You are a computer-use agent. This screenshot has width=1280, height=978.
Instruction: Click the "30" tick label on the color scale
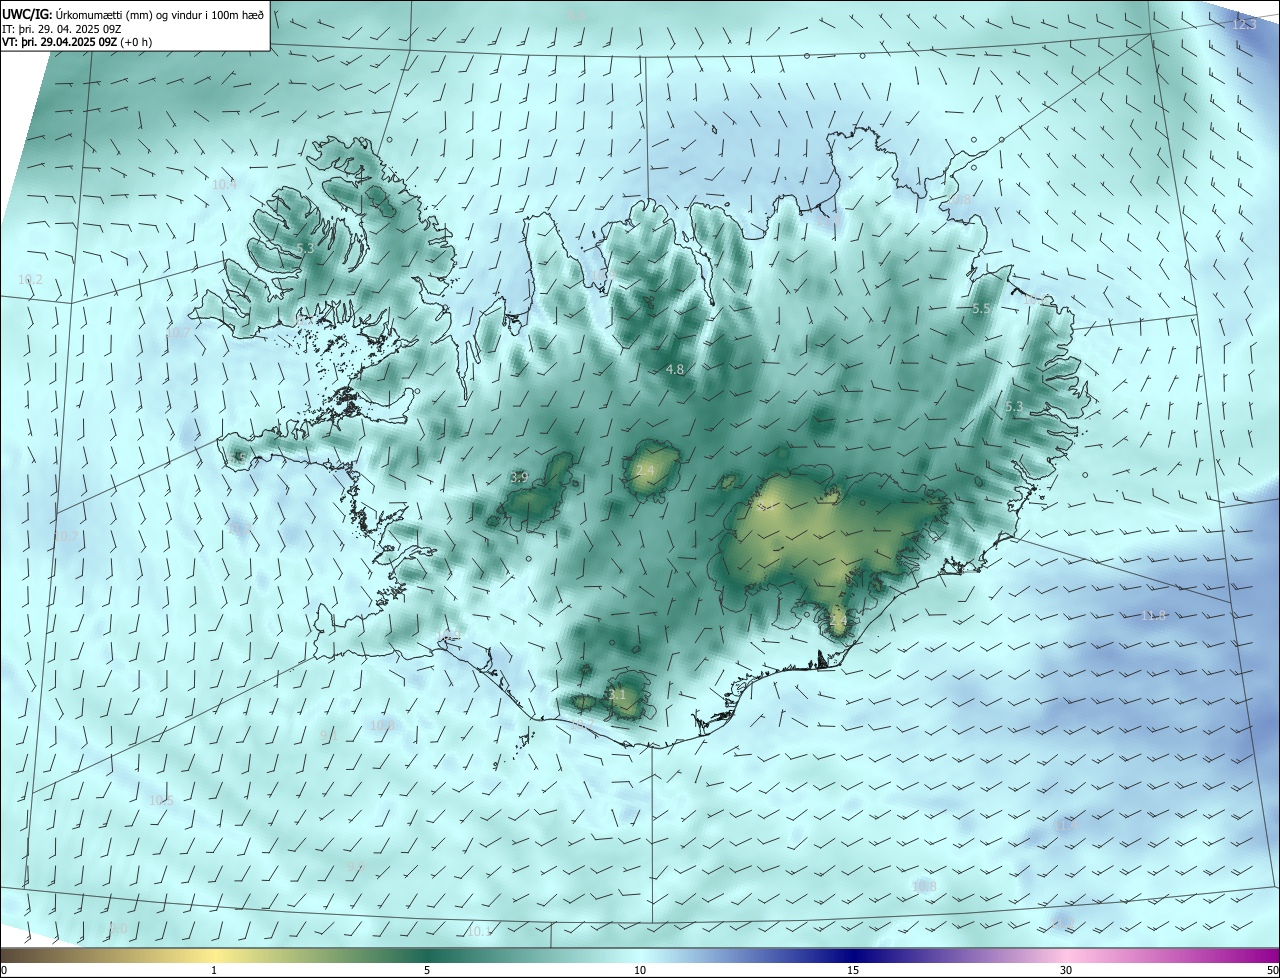click(1066, 970)
